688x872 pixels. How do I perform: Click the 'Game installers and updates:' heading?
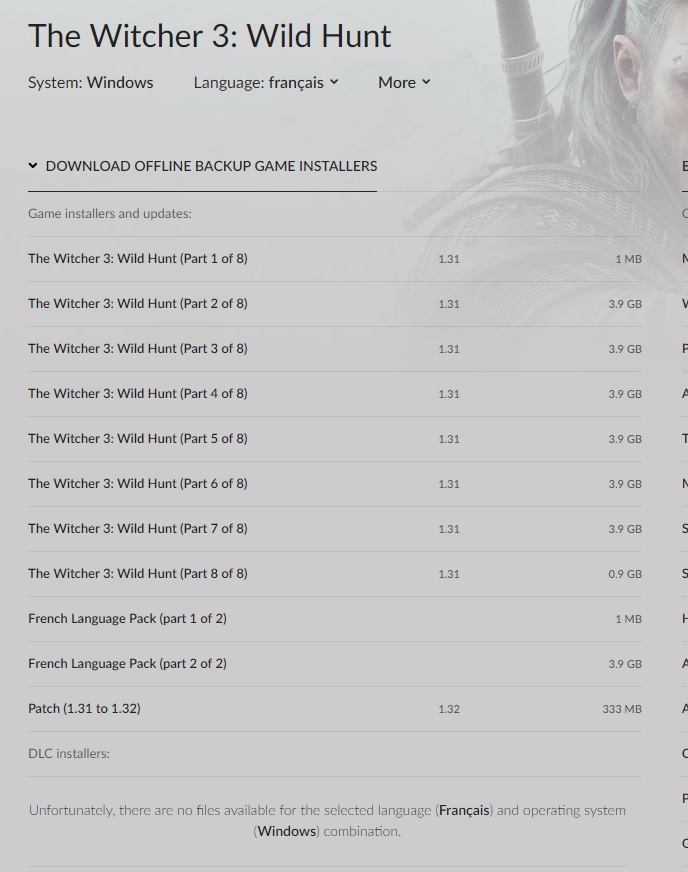[110, 214]
